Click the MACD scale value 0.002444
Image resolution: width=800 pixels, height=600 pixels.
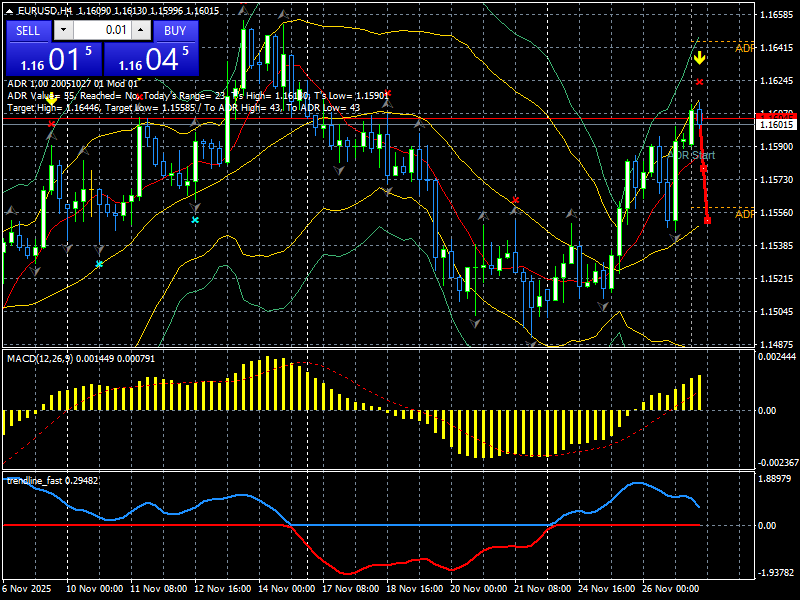coord(777,357)
